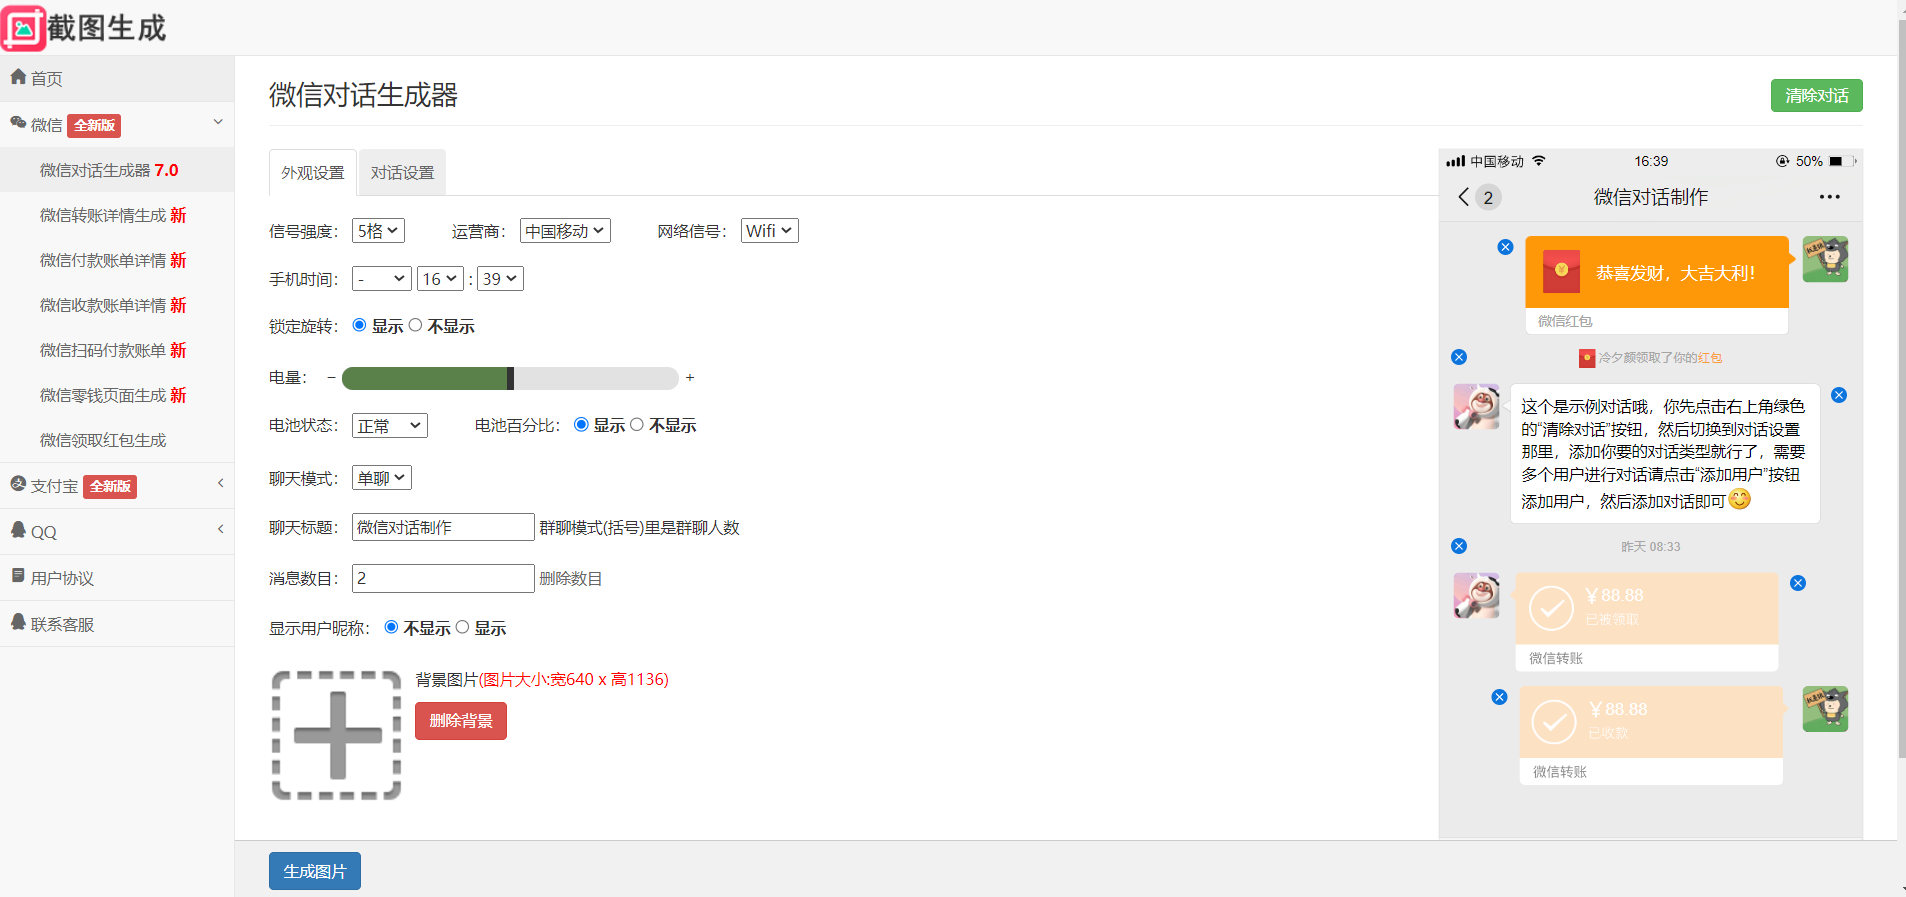Click the 电量 battery slider track
1906x897 pixels.
[x=510, y=378]
